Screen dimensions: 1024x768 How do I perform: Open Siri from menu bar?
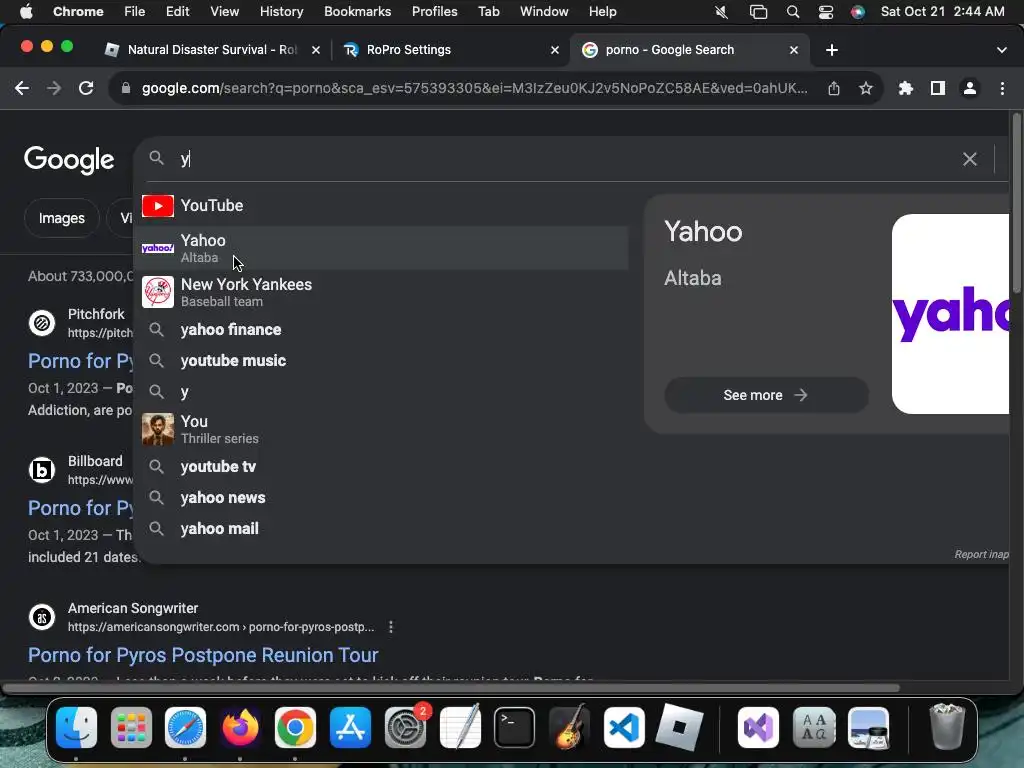(x=857, y=12)
